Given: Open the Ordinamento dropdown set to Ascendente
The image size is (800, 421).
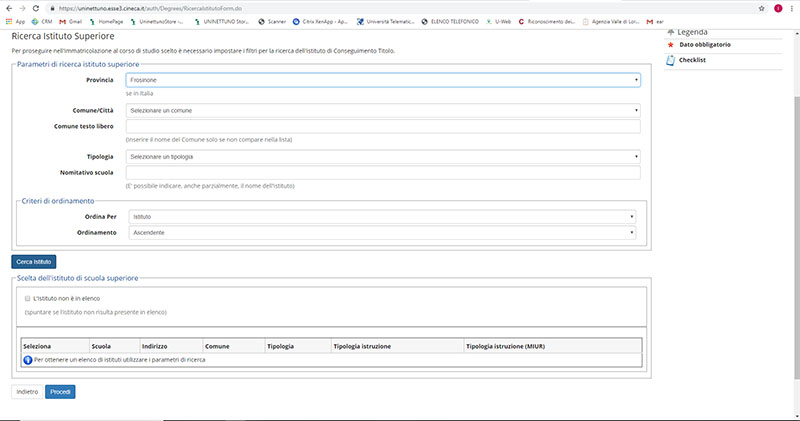Looking at the screenshot, I should point(382,233).
